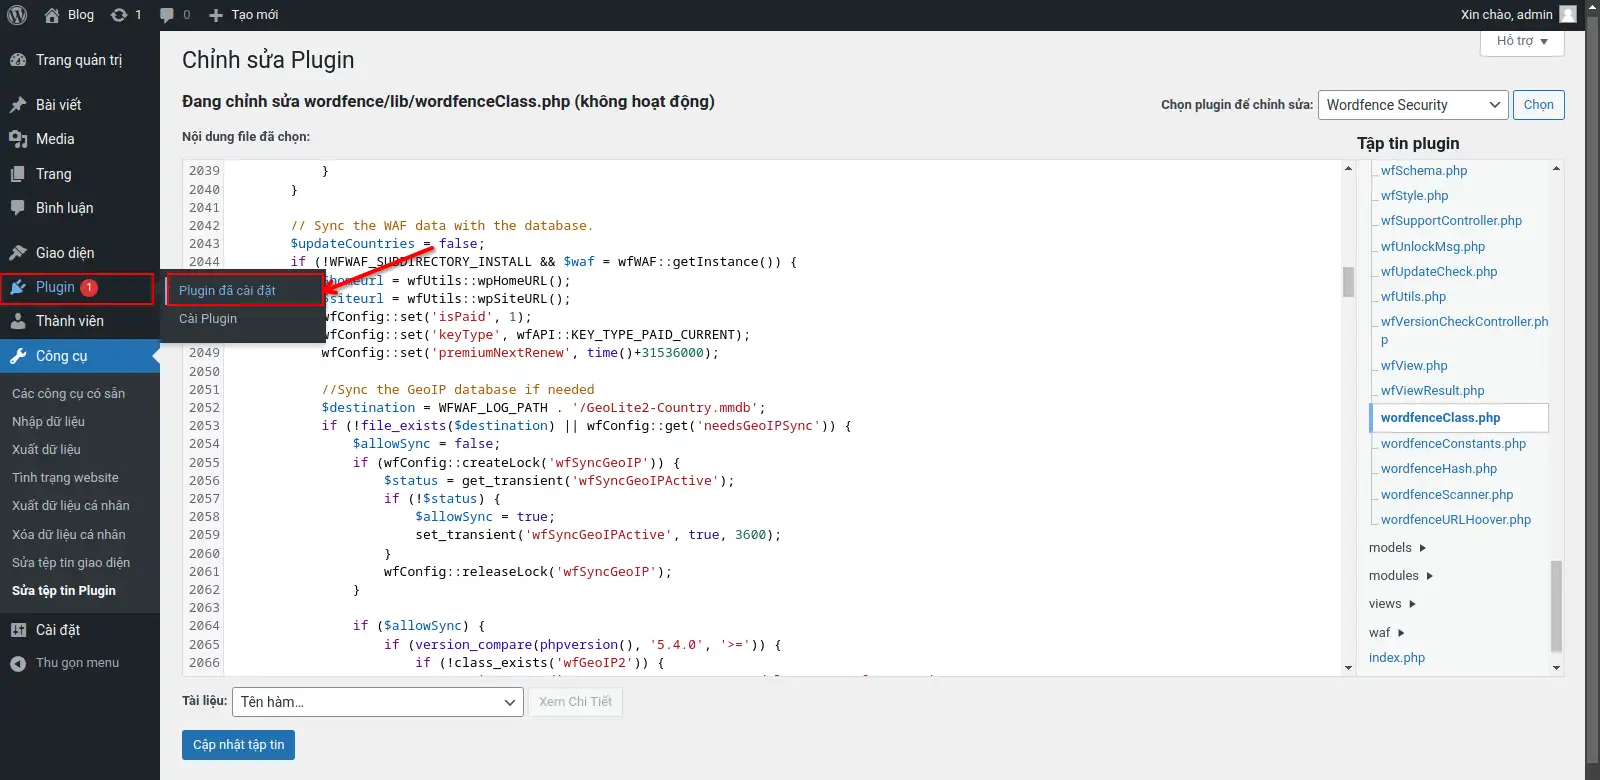The height and width of the screenshot is (780, 1600).
Task: Collapse the menu via Thu gọn icon
Action: pyautogui.click(x=18, y=663)
